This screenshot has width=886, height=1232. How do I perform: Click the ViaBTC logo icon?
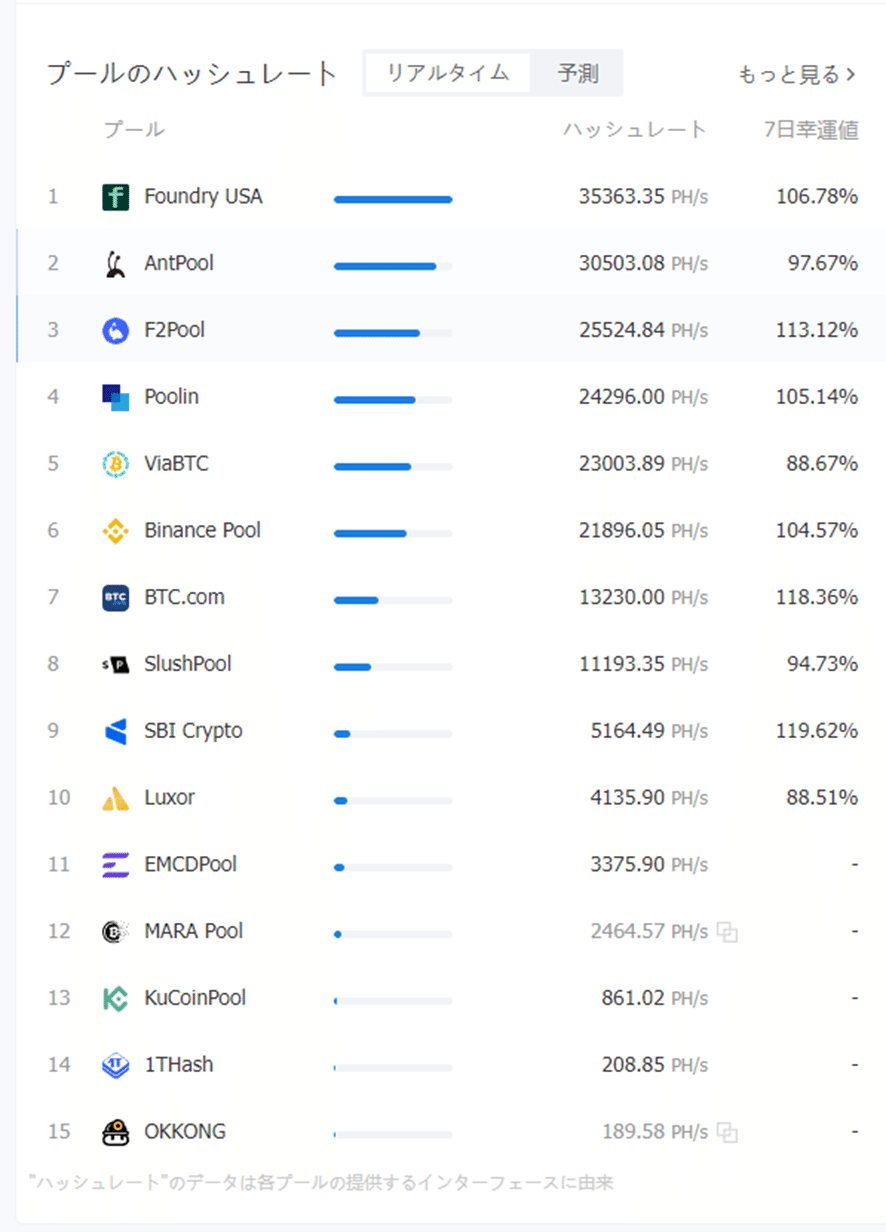tap(116, 464)
